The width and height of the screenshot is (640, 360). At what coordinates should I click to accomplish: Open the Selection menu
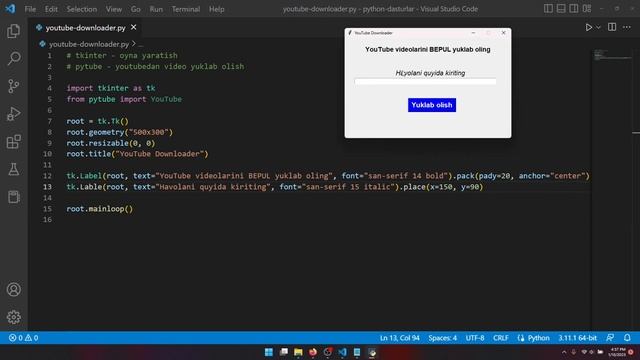click(82, 9)
